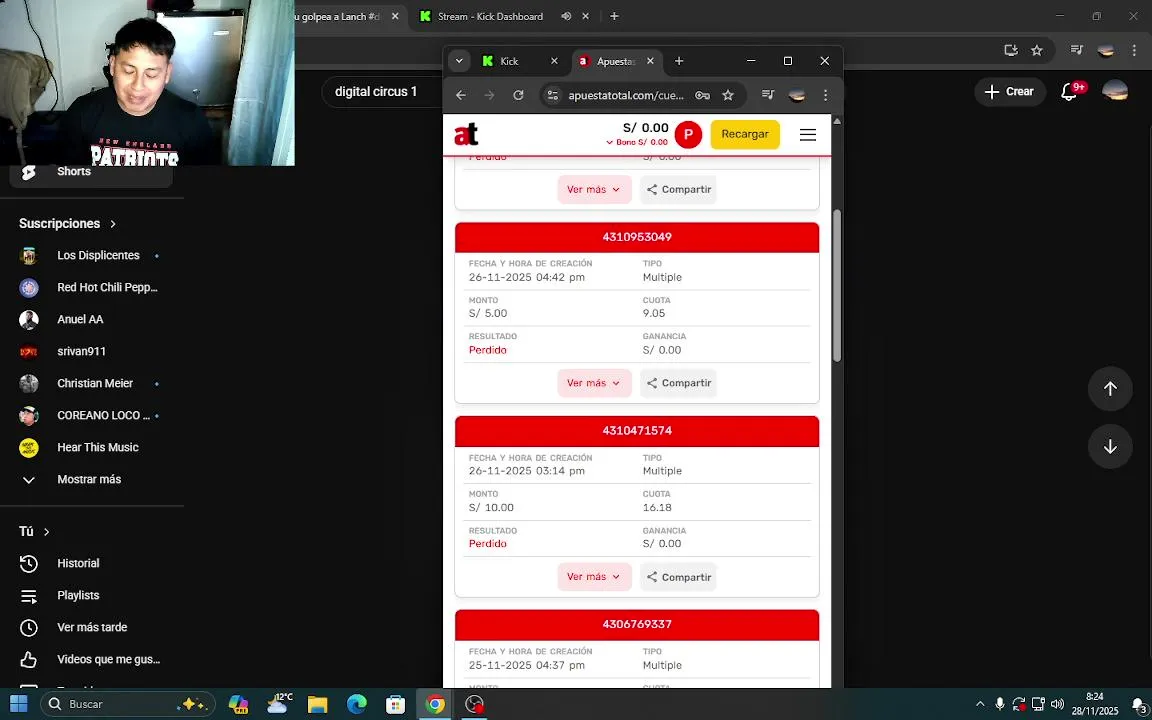Screen dimensions: 1152x720
Task: Open new tab in the Apuesta Total window
Action: [679, 61]
